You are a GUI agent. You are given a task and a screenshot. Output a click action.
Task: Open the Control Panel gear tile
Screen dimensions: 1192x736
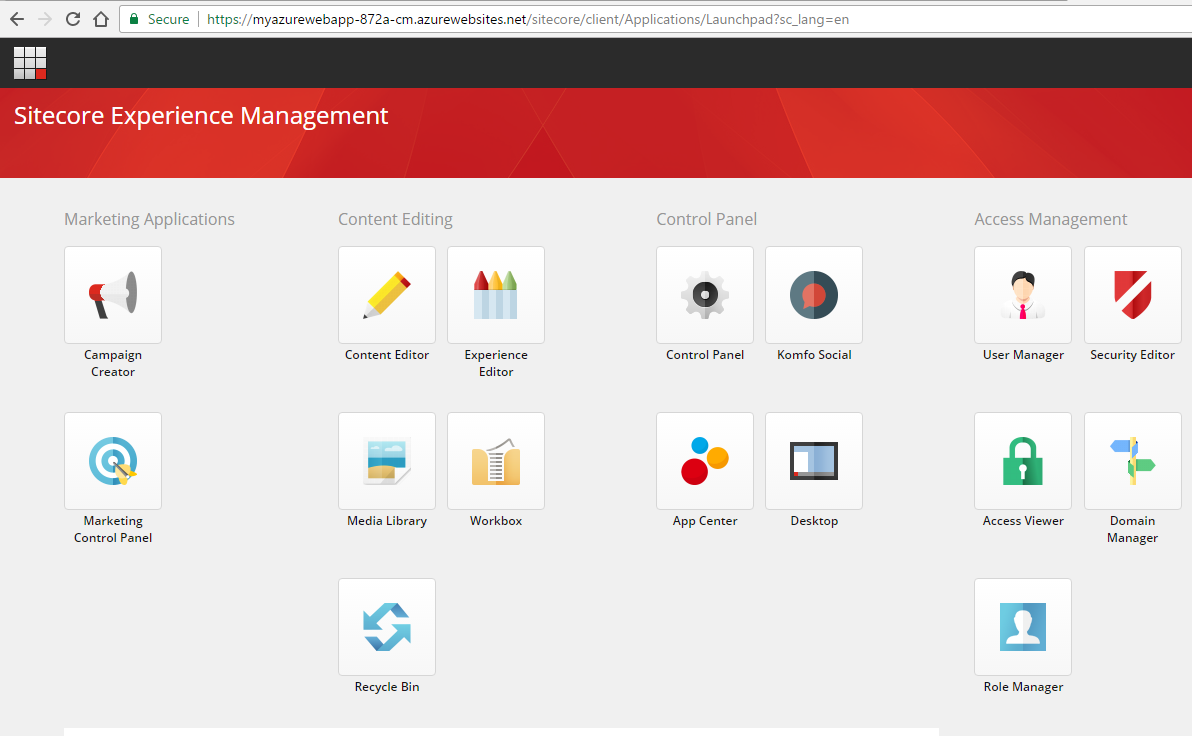(705, 295)
